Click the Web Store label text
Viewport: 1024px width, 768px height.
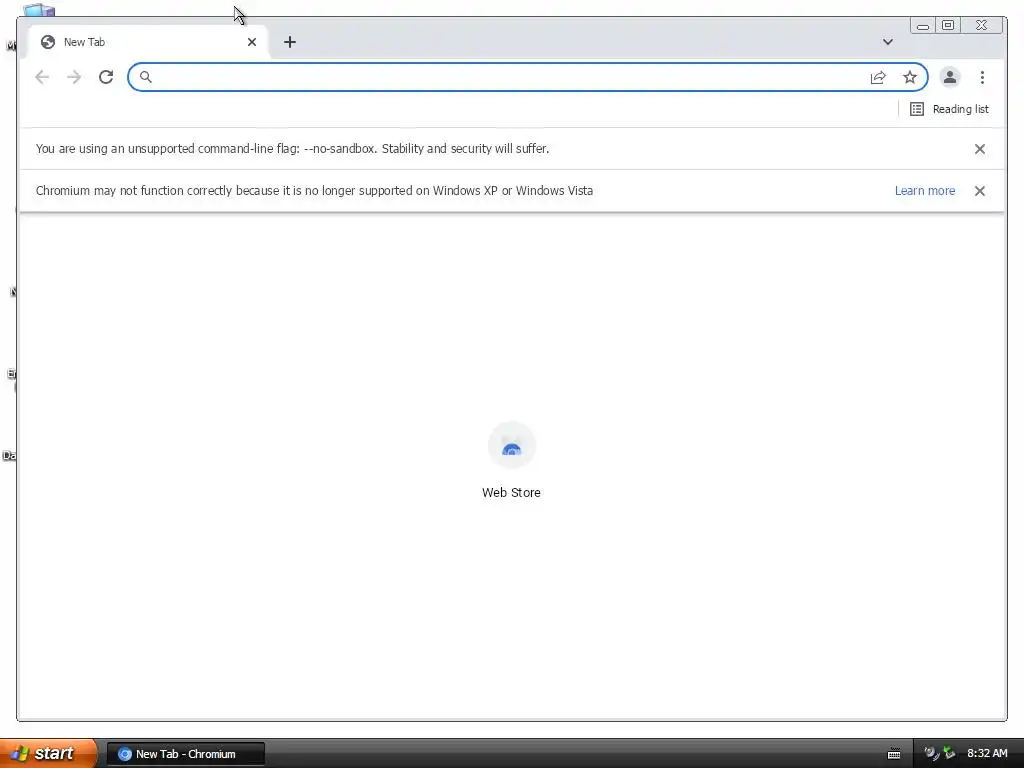click(511, 492)
